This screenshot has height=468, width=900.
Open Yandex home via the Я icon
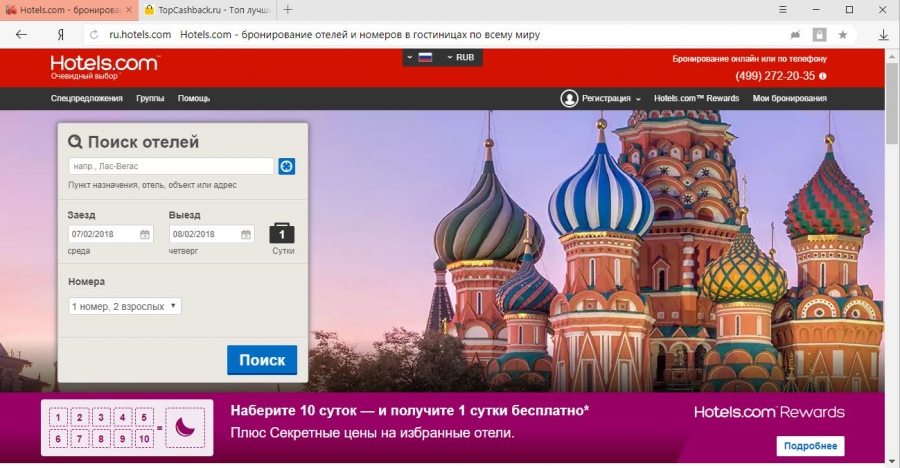coord(60,34)
